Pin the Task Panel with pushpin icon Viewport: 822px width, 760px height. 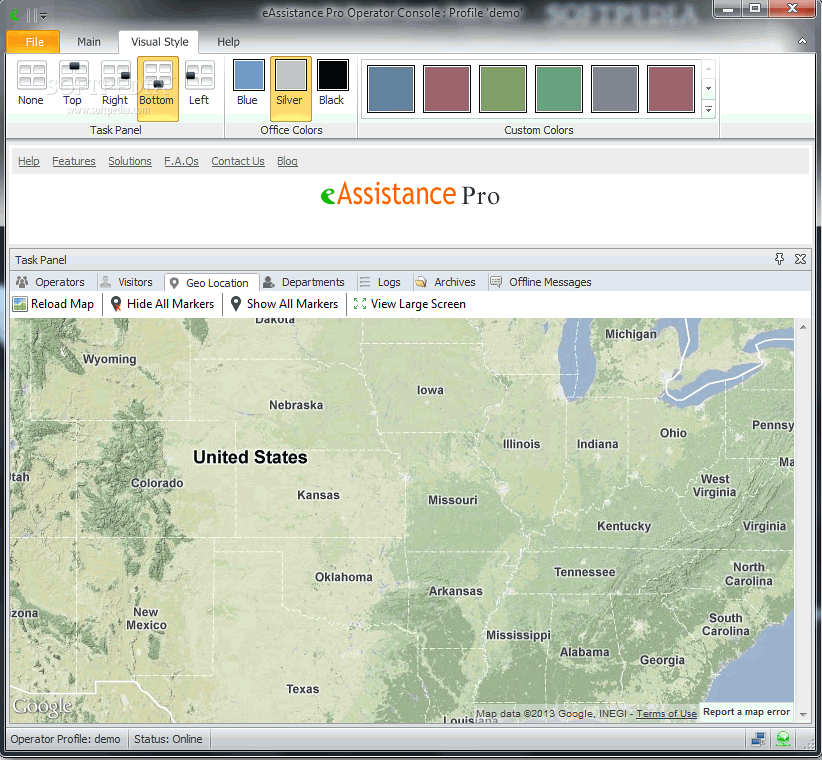tap(780, 259)
